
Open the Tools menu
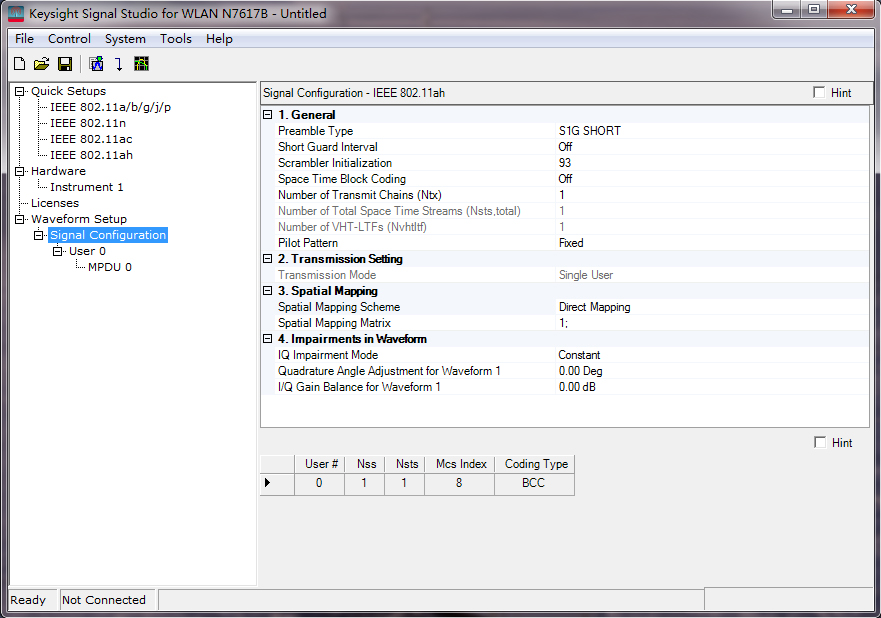176,39
